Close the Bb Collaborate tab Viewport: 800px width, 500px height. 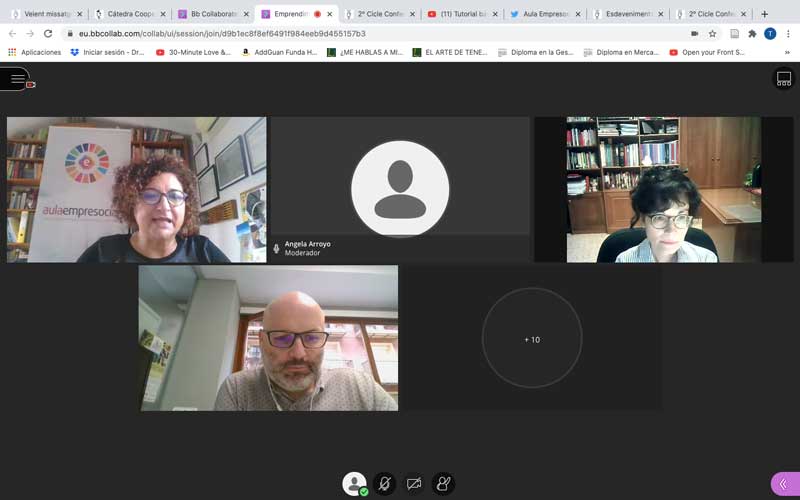click(x=246, y=14)
